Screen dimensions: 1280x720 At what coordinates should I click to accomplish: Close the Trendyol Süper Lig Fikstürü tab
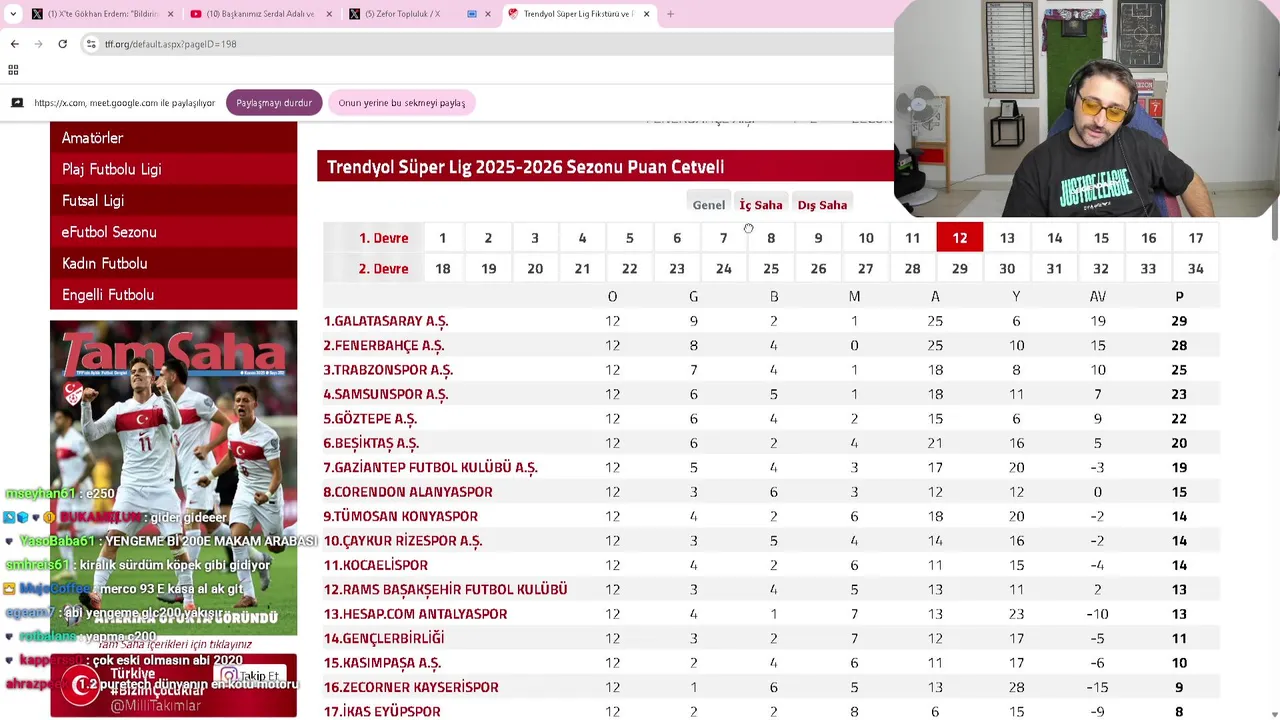click(646, 14)
